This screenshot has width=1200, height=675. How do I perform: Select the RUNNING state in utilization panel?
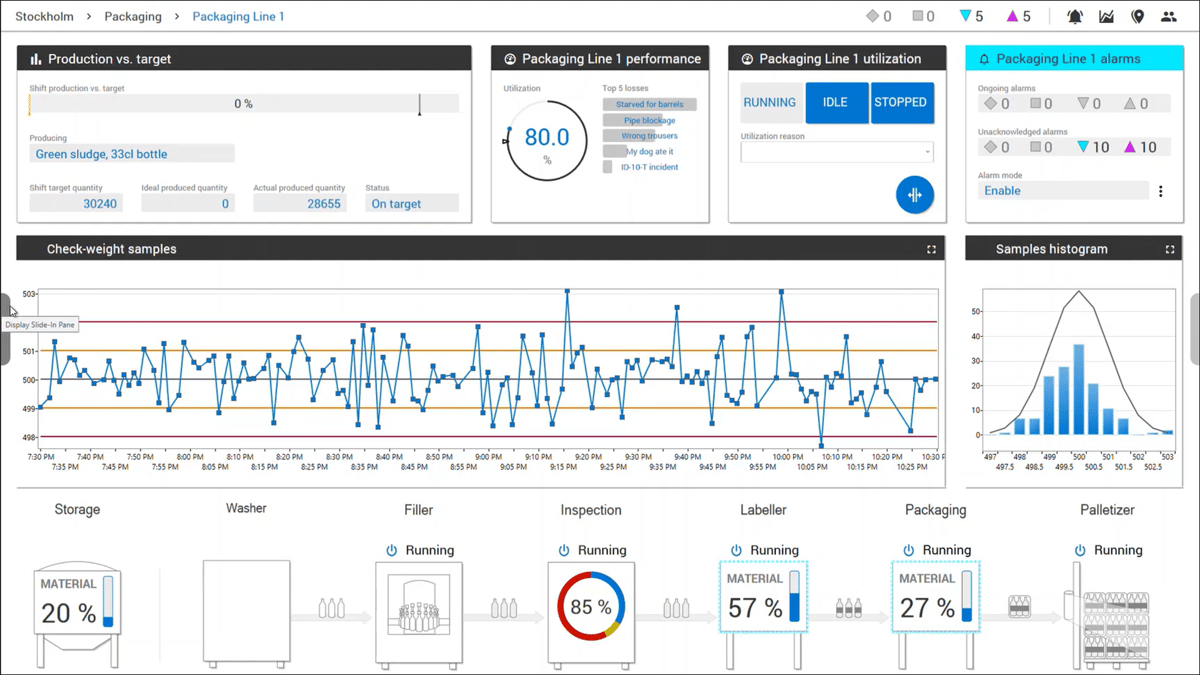[x=771, y=102]
